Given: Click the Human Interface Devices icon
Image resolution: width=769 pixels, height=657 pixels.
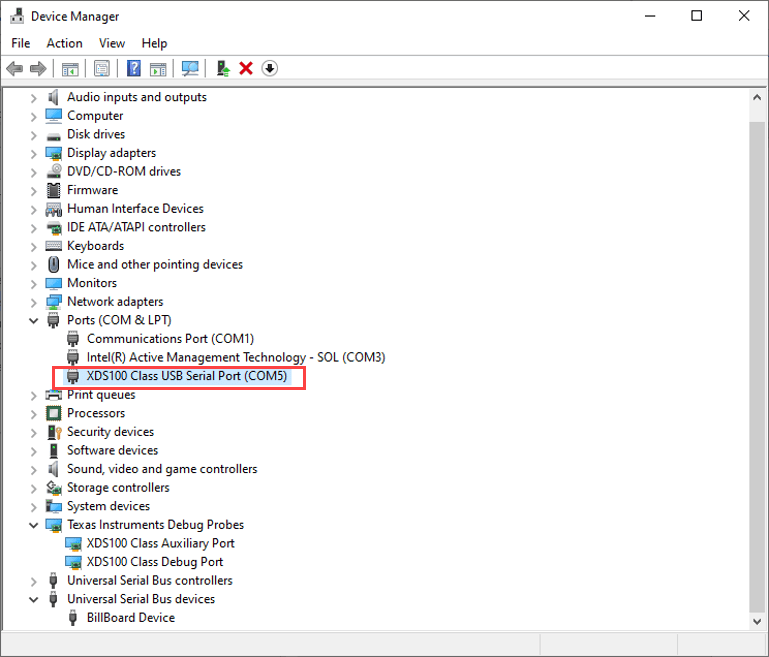Looking at the screenshot, I should (x=53, y=209).
